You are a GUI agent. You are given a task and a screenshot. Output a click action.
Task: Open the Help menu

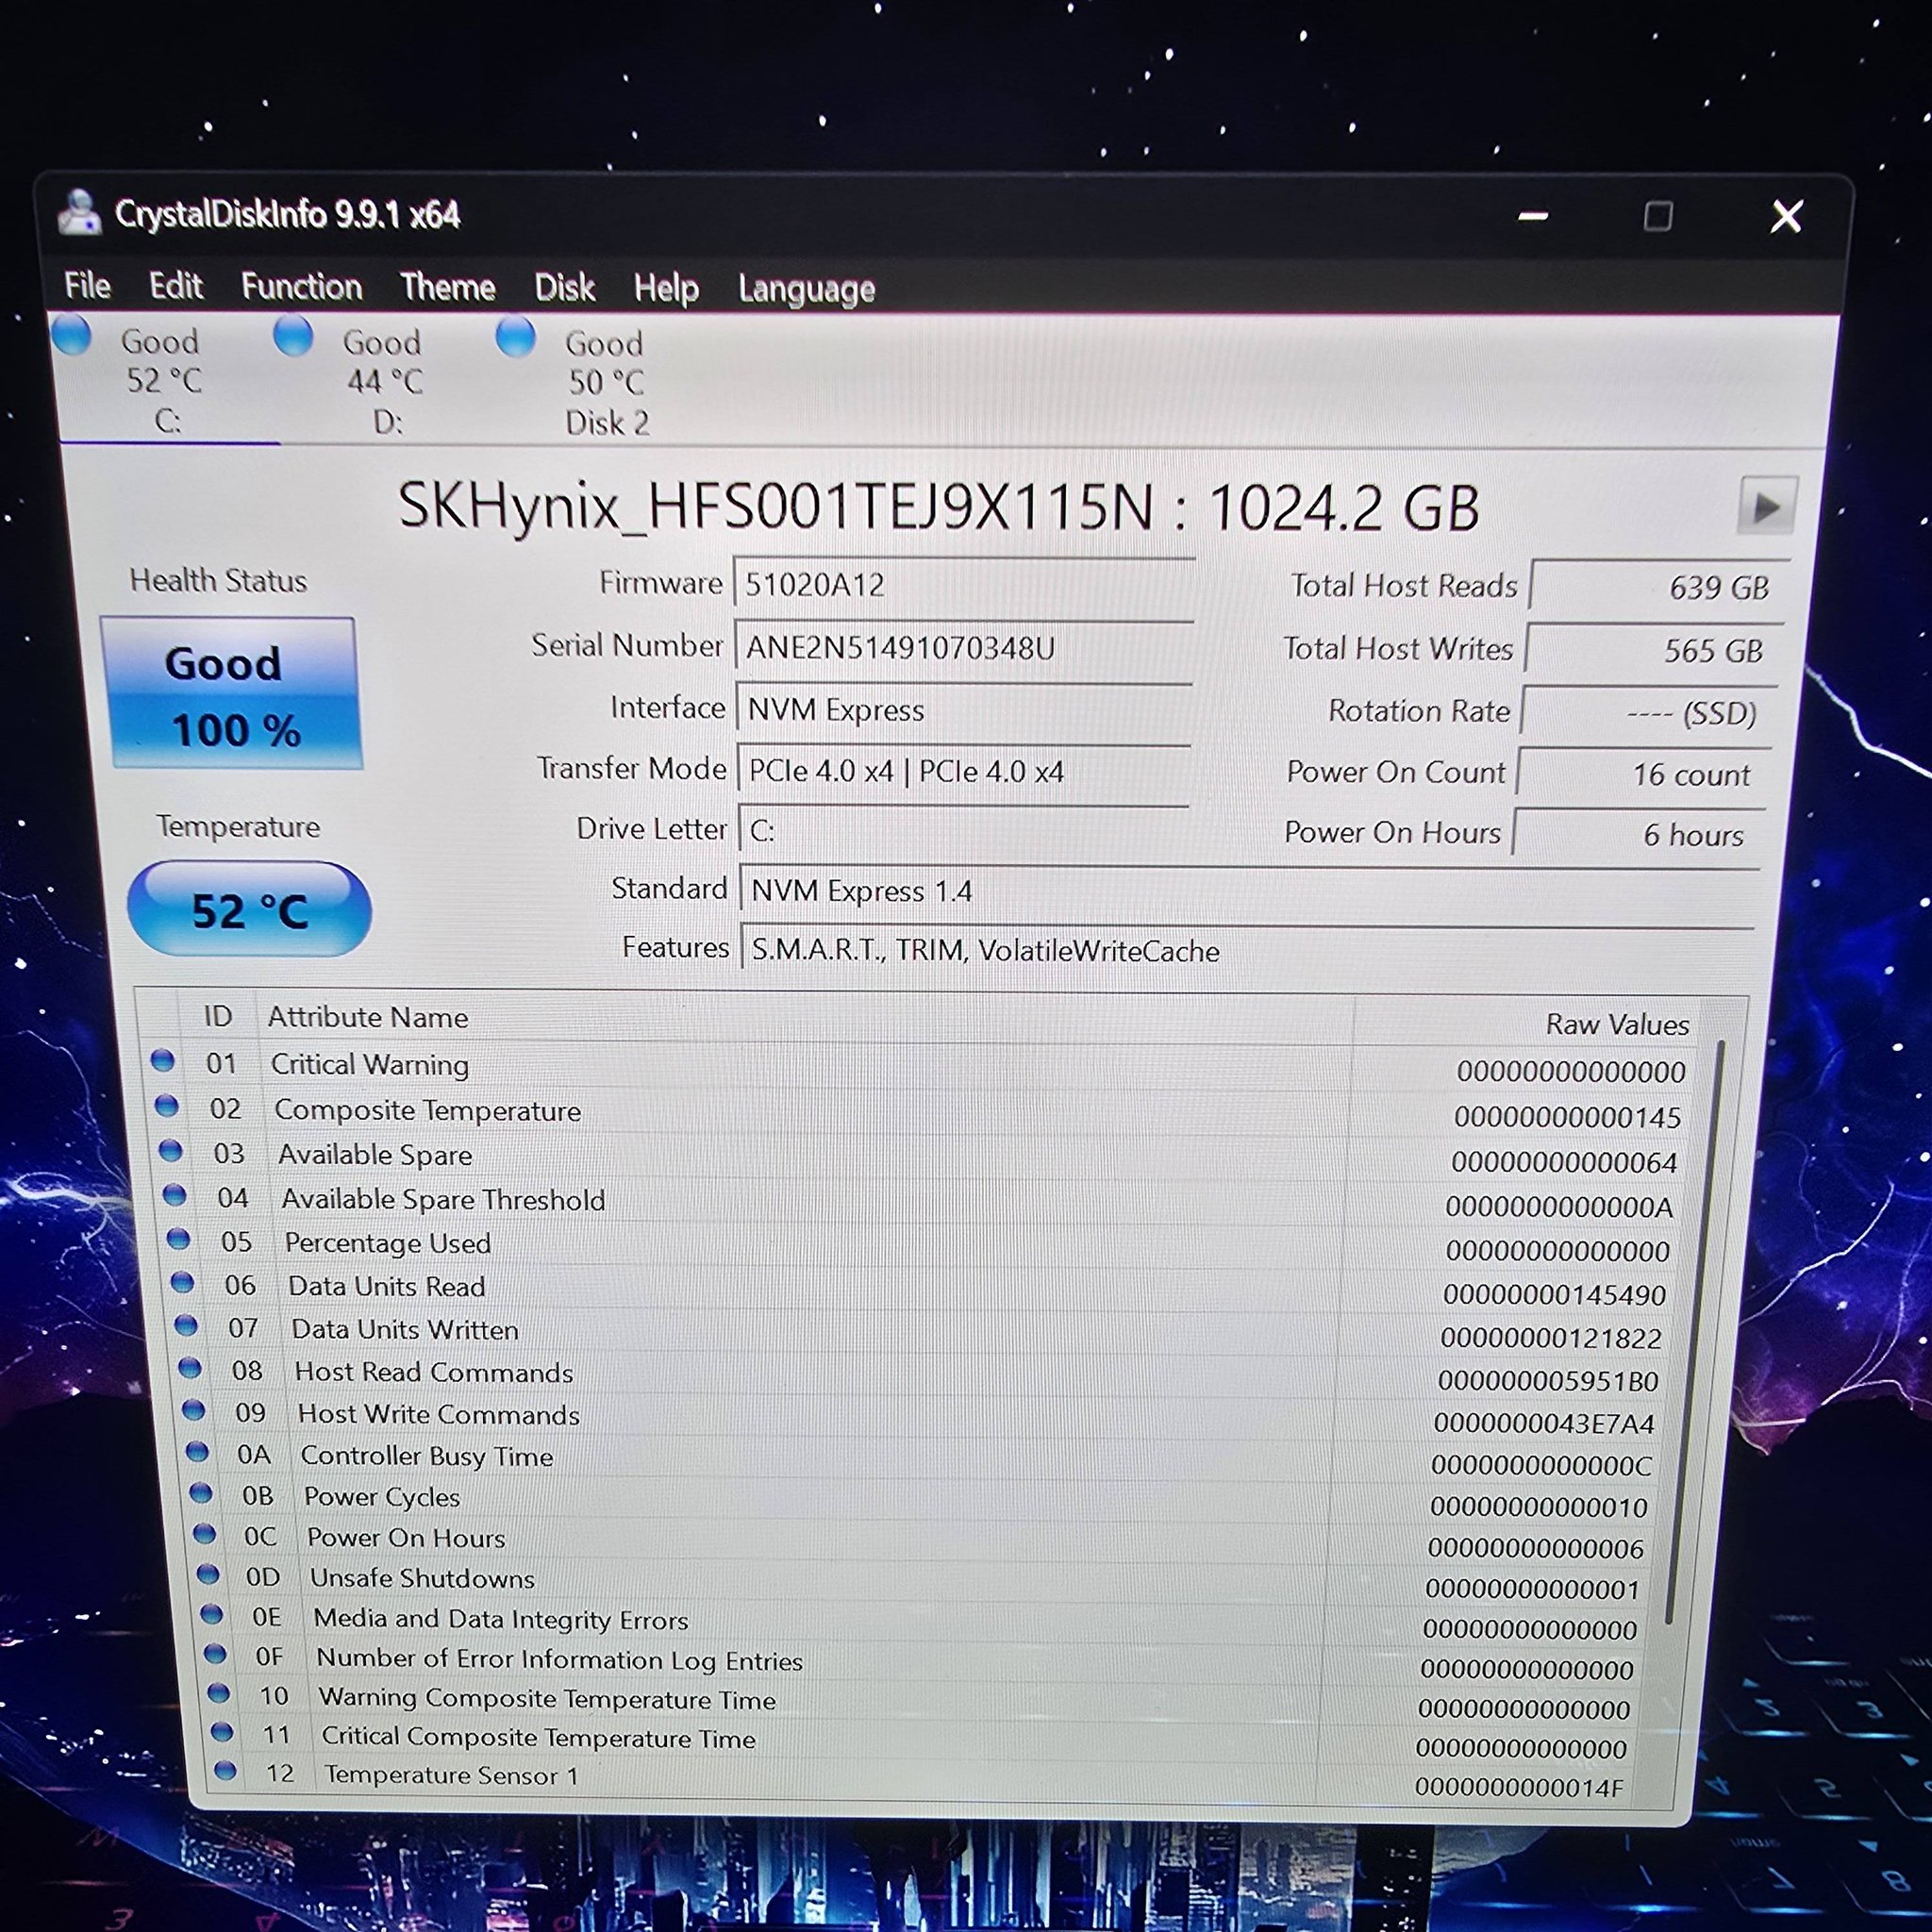666,289
